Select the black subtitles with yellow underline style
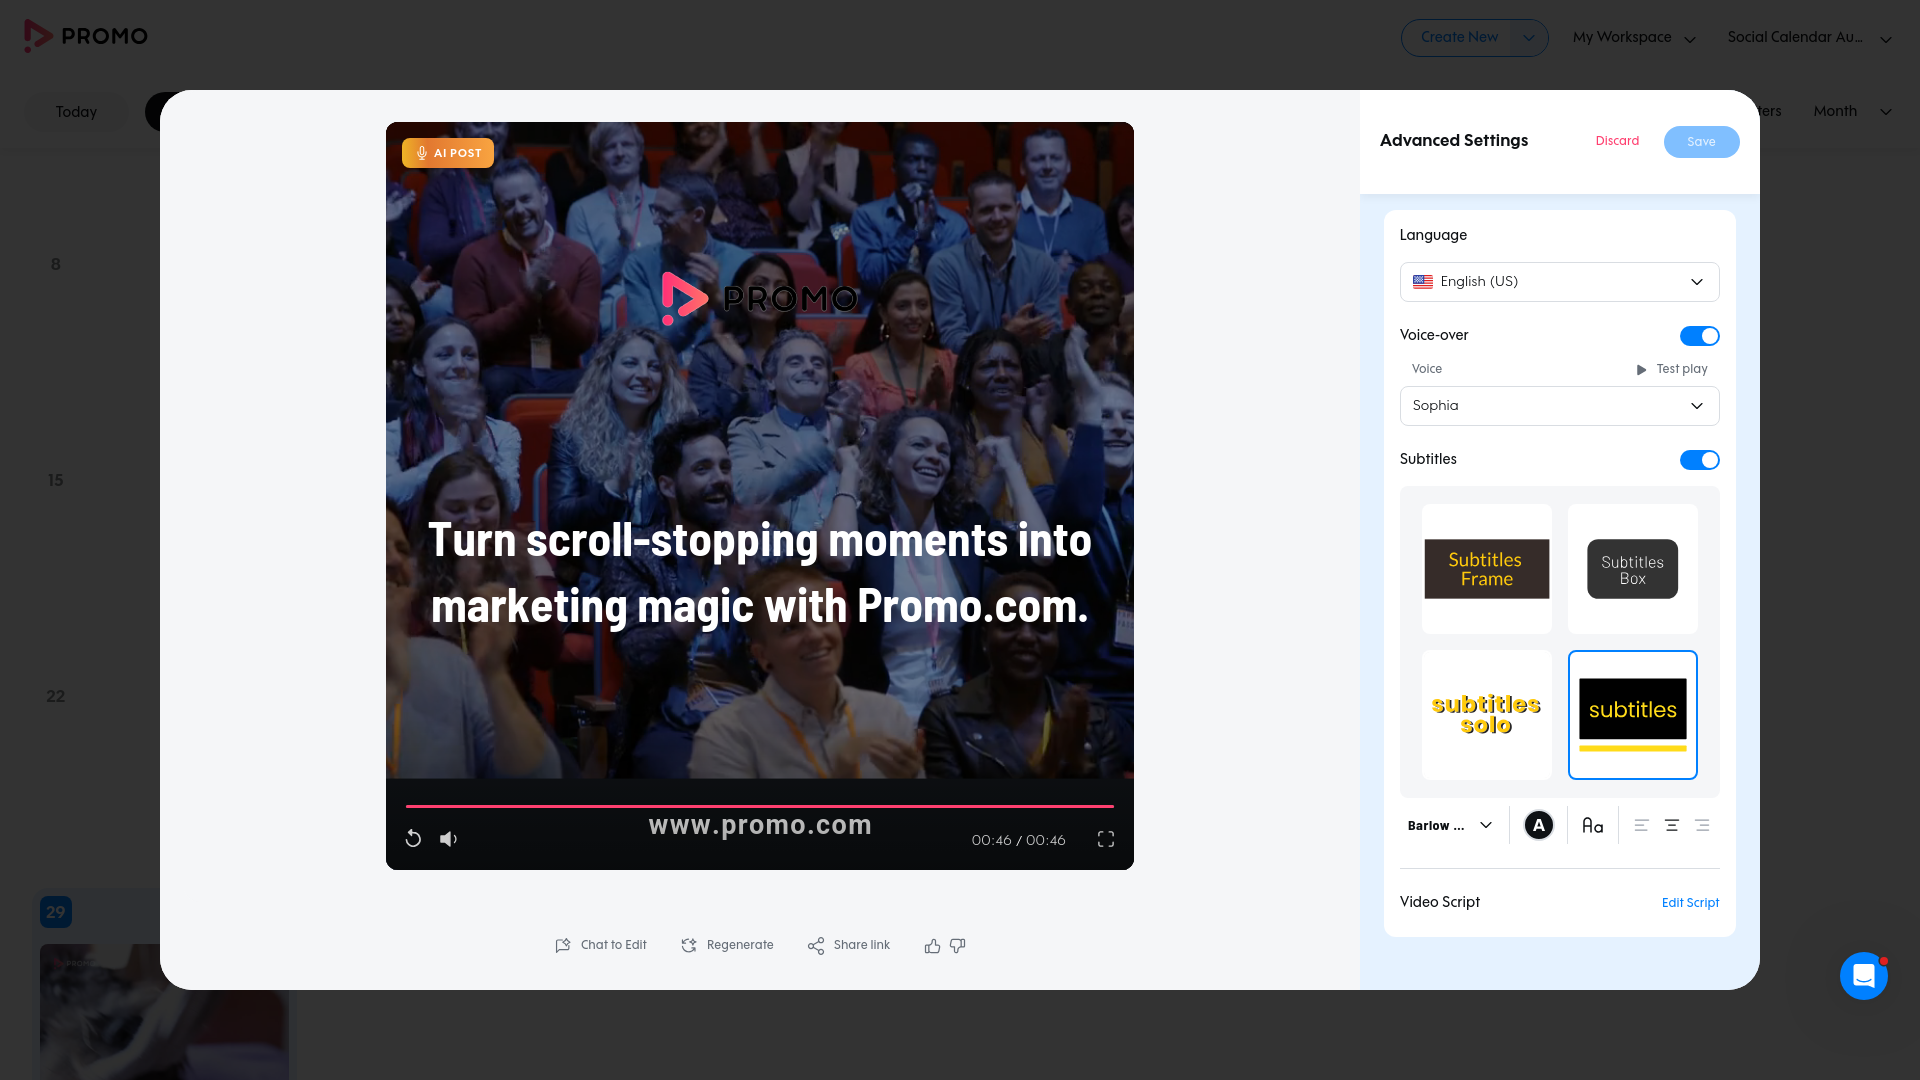This screenshot has width=1920, height=1080. 1633,715
